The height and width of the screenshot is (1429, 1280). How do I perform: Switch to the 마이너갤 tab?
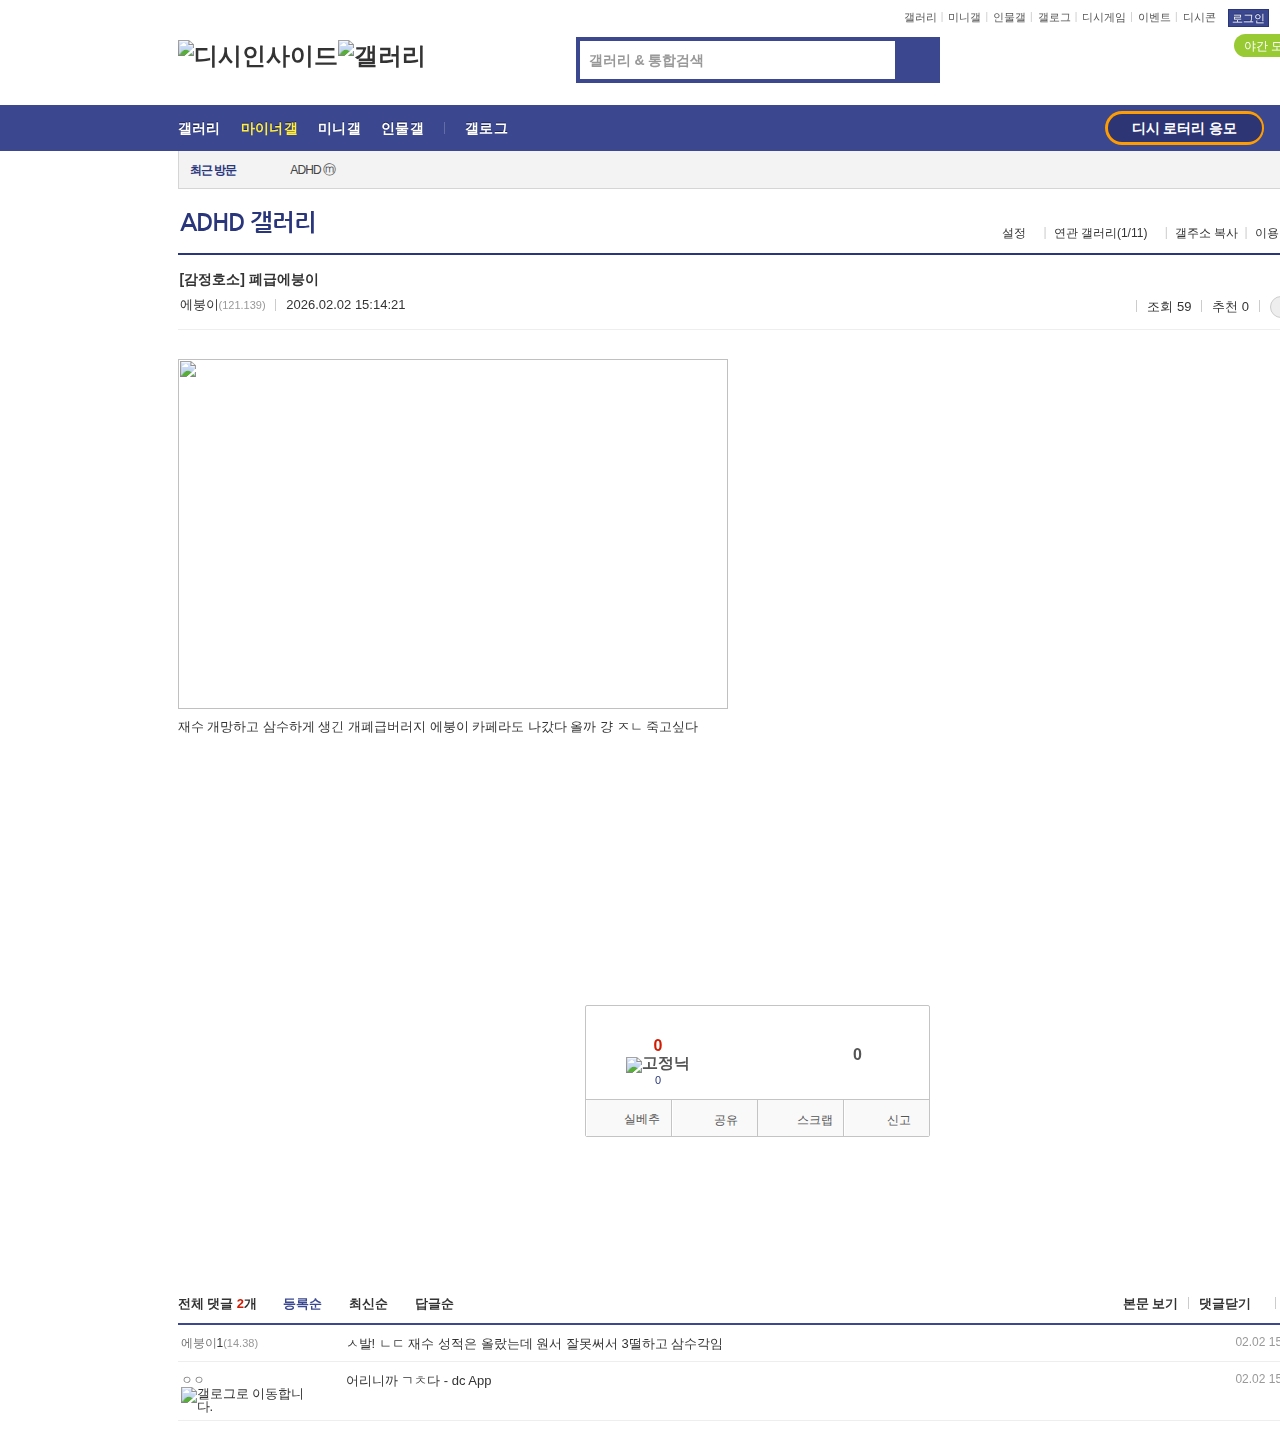[269, 128]
